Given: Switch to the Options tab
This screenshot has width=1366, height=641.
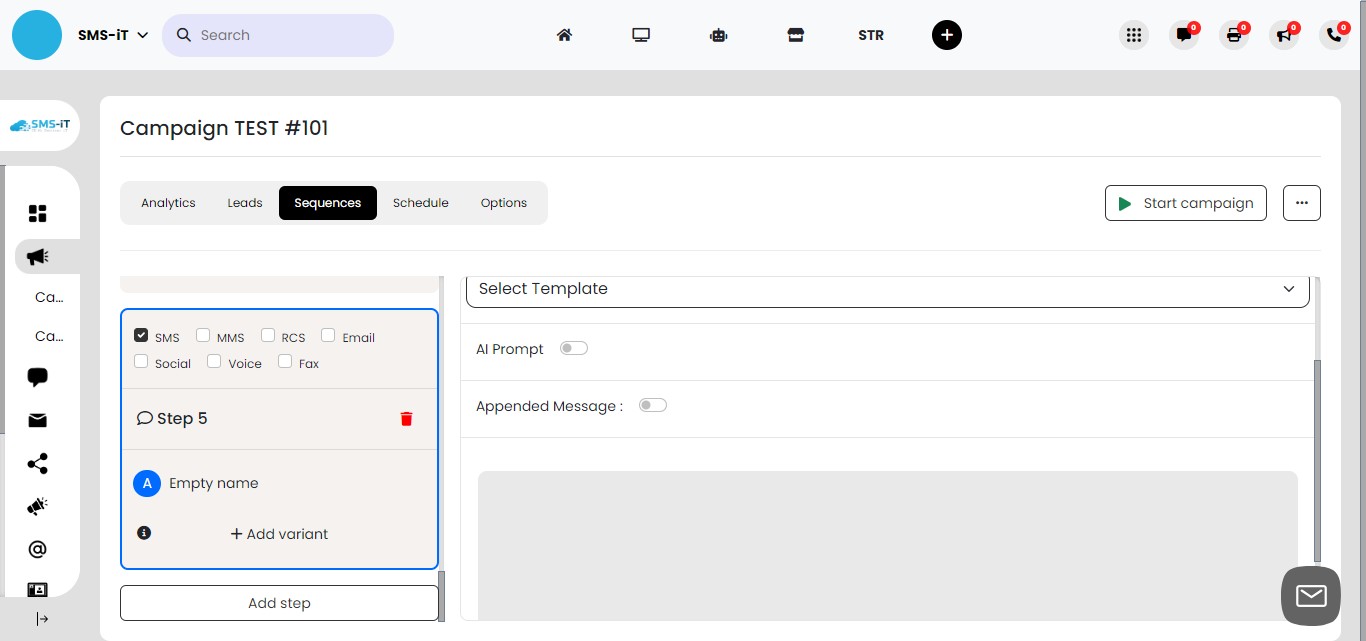Looking at the screenshot, I should 504,203.
